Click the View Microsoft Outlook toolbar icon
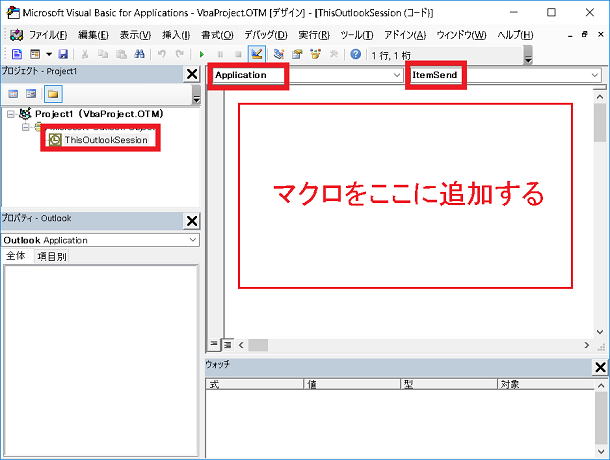Viewport: 610px width, 460px height. (x=17, y=54)
